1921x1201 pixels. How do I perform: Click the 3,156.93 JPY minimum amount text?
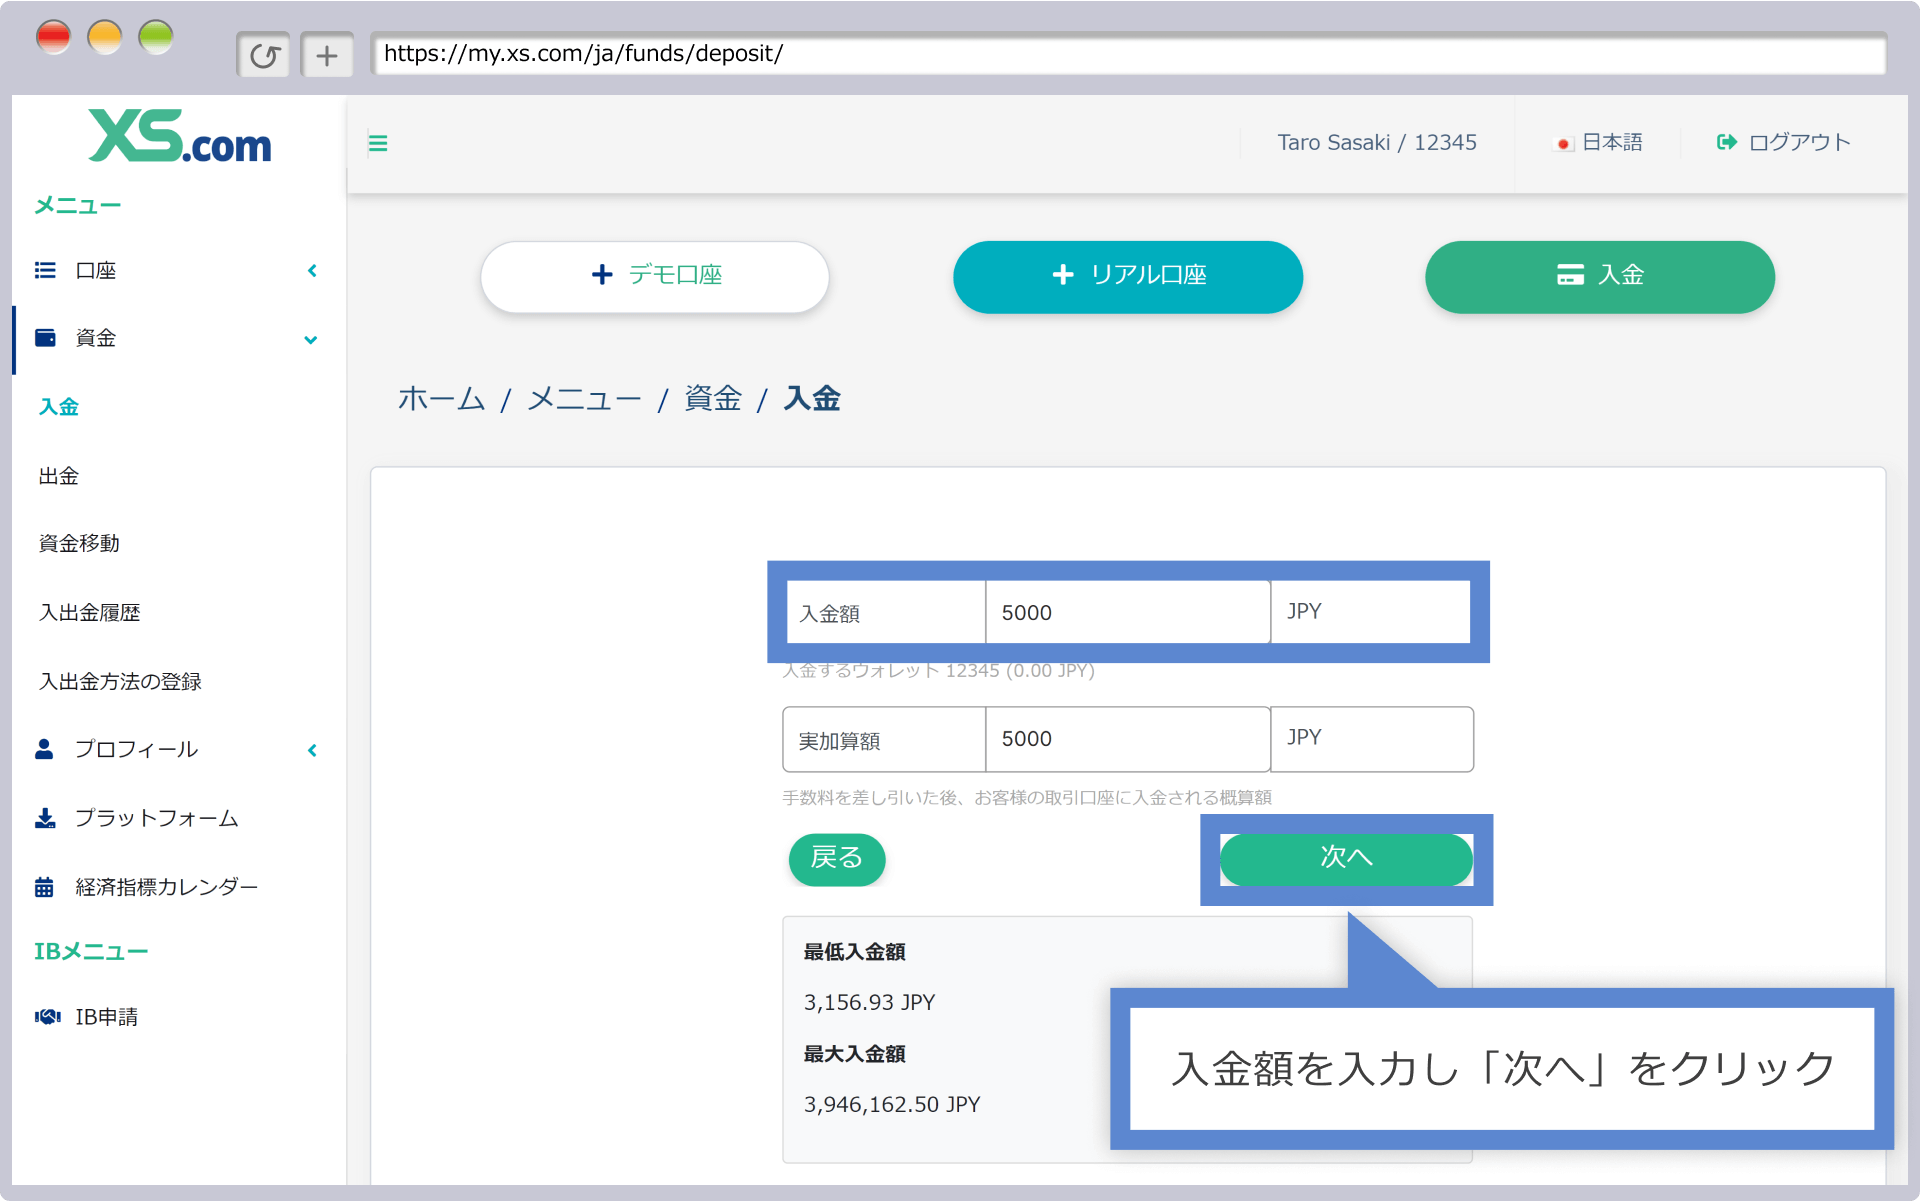click(869, 1002)
